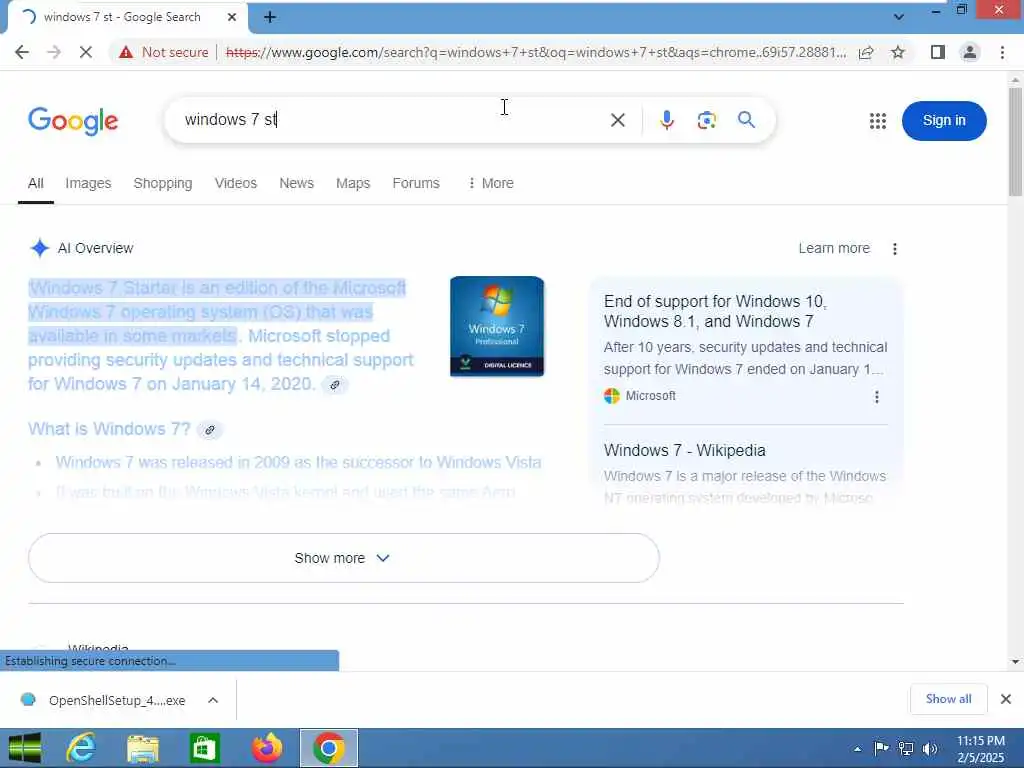Open download options for OpenShellSetup file
The image size is (1024, 768).
[213, 701]
